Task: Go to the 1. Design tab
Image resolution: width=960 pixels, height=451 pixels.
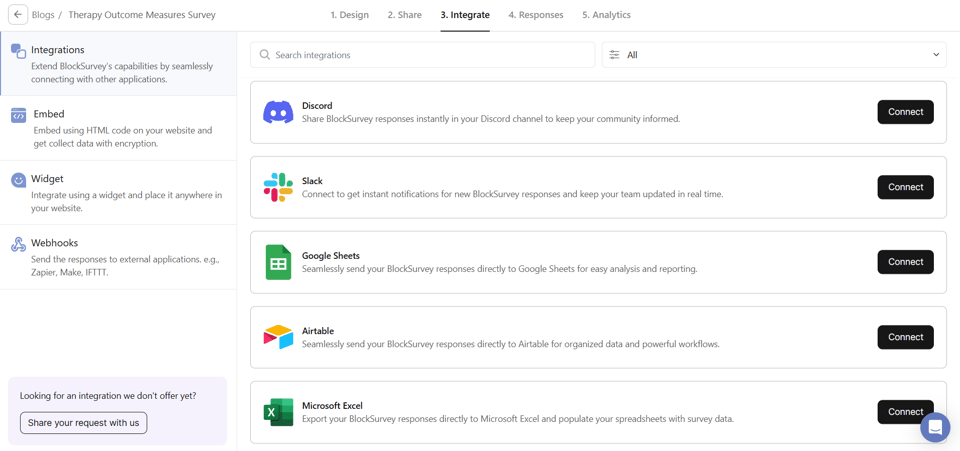Action: [x=350, y=15]
